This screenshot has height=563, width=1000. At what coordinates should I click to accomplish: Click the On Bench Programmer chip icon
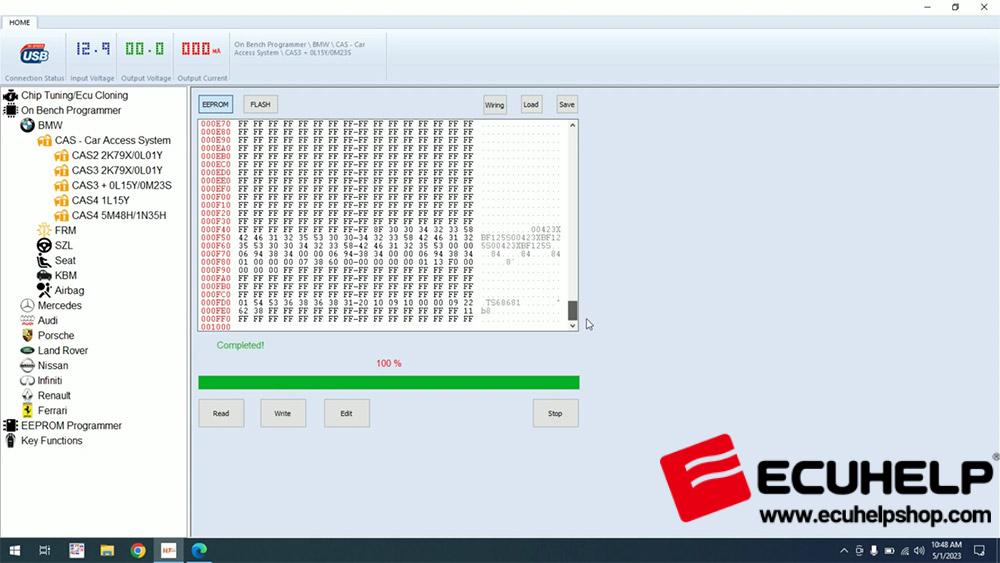[10, 110]
